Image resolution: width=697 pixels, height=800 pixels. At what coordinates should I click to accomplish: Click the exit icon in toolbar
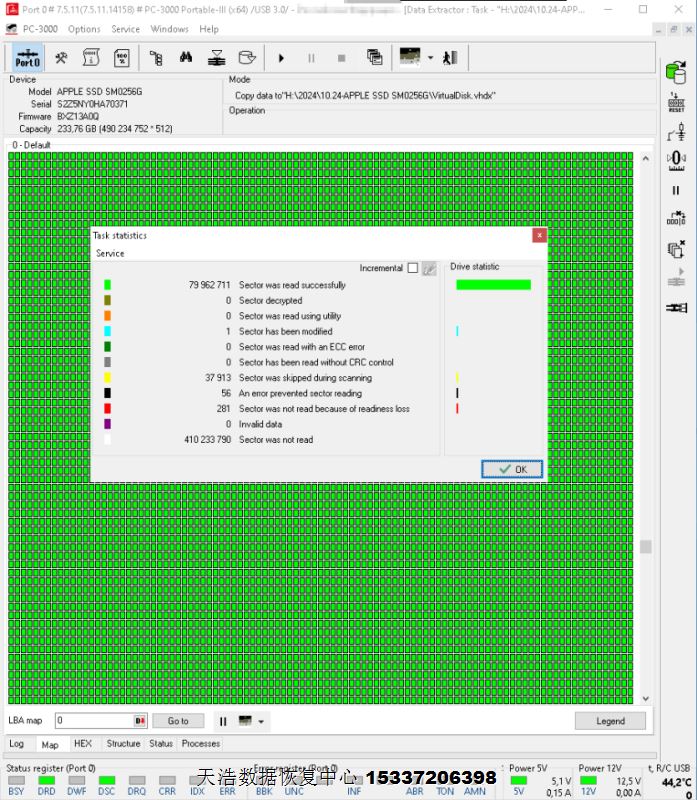point(450,57)
